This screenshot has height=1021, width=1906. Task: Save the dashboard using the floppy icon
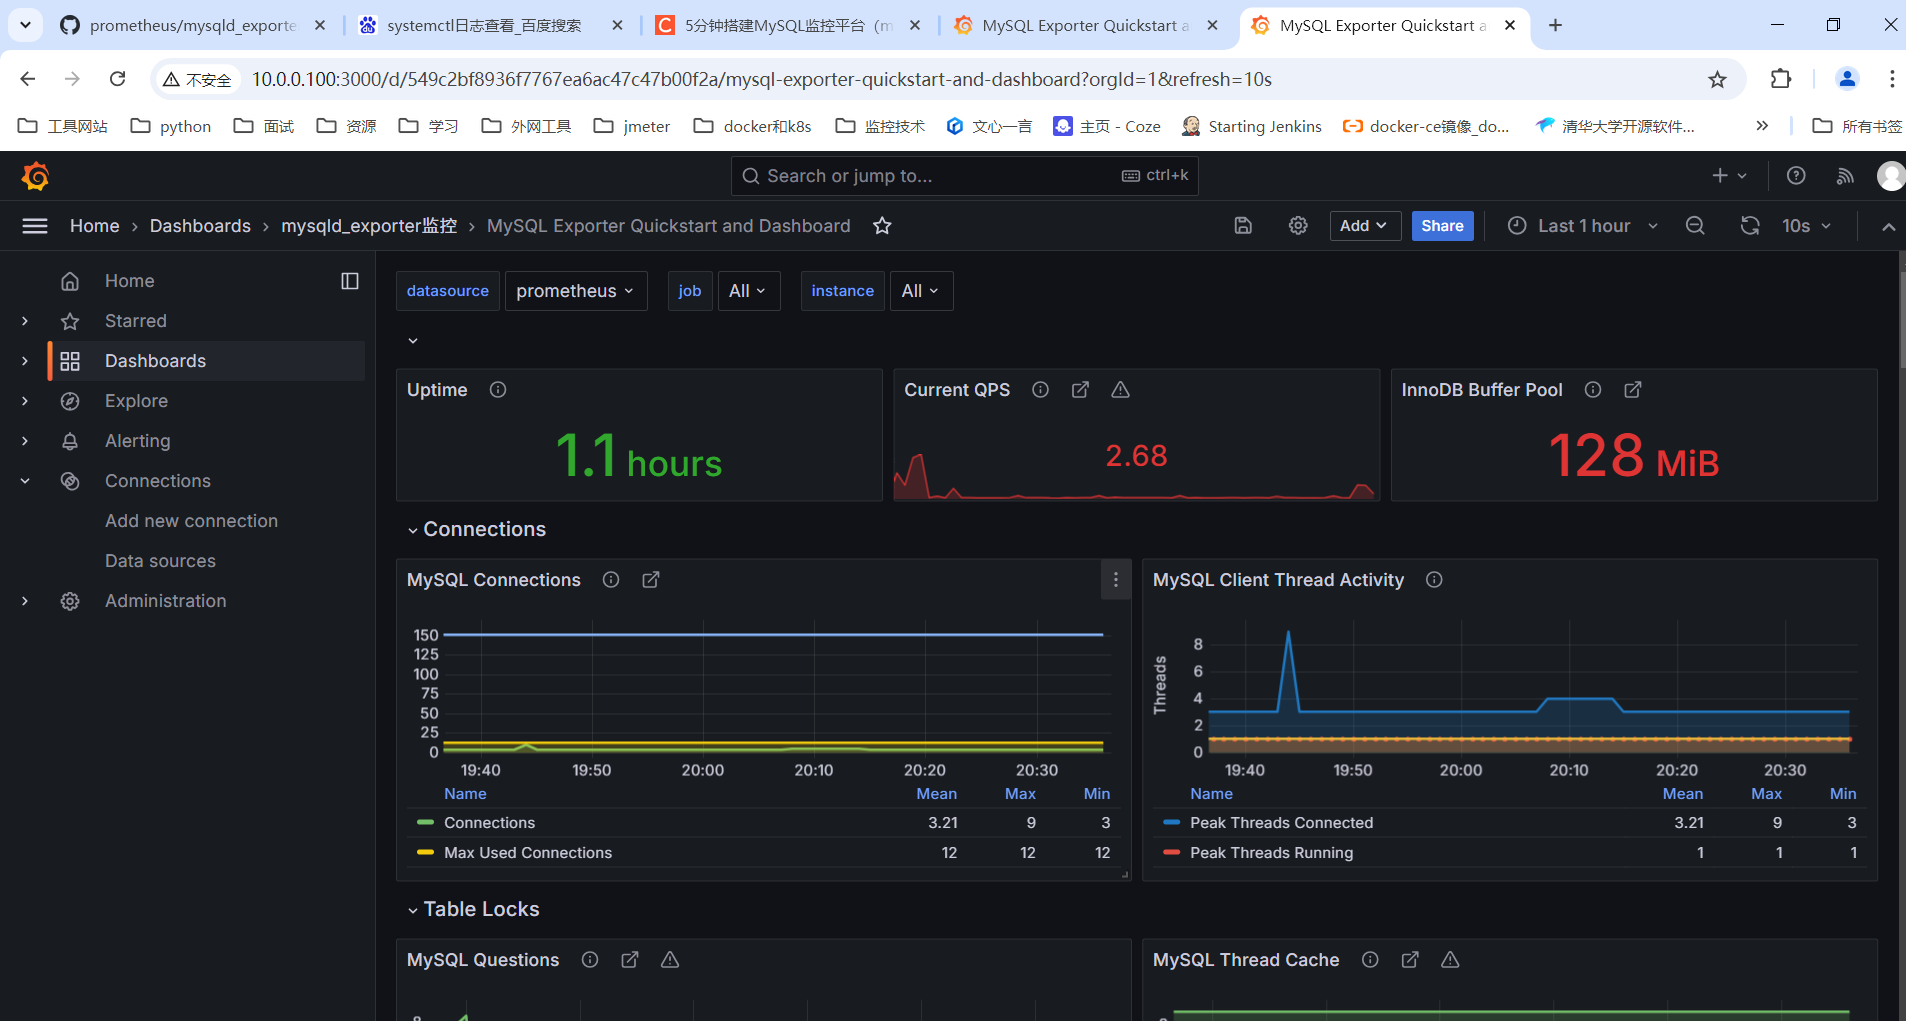point(1243,226)
